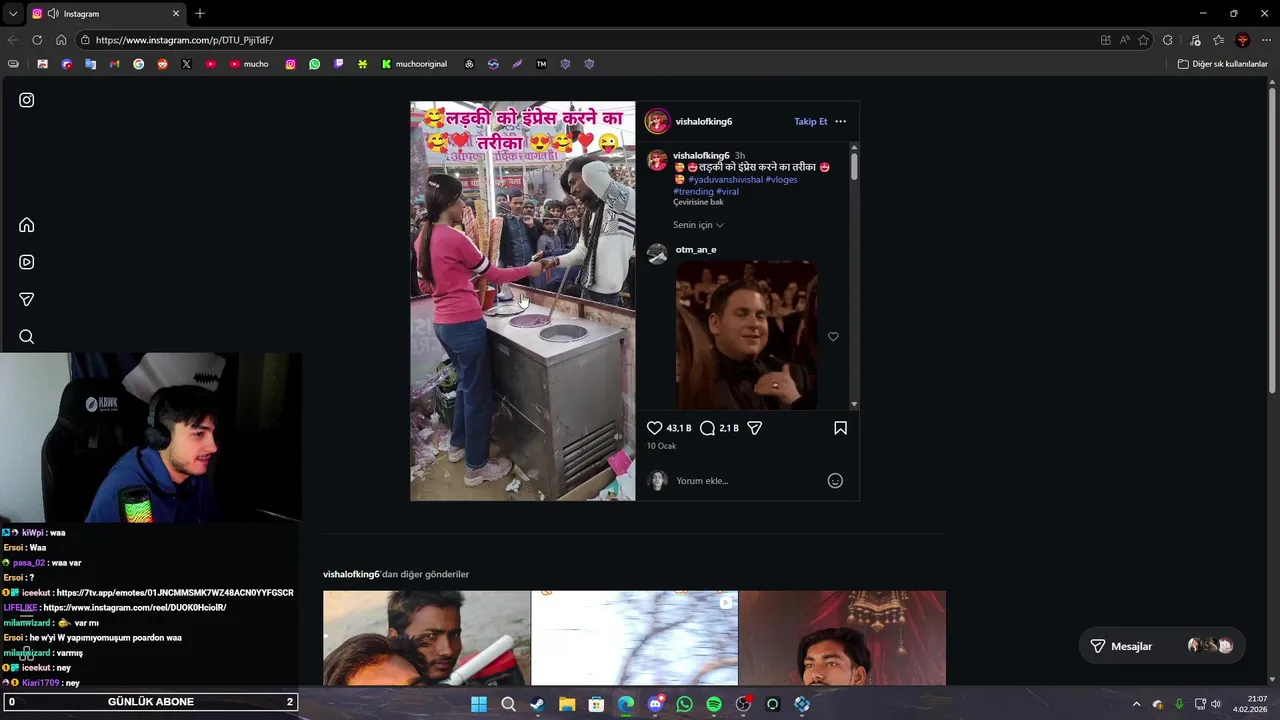Open Discord from the taskbar
Screen dimensions: 1280x720
pos(655,704)
